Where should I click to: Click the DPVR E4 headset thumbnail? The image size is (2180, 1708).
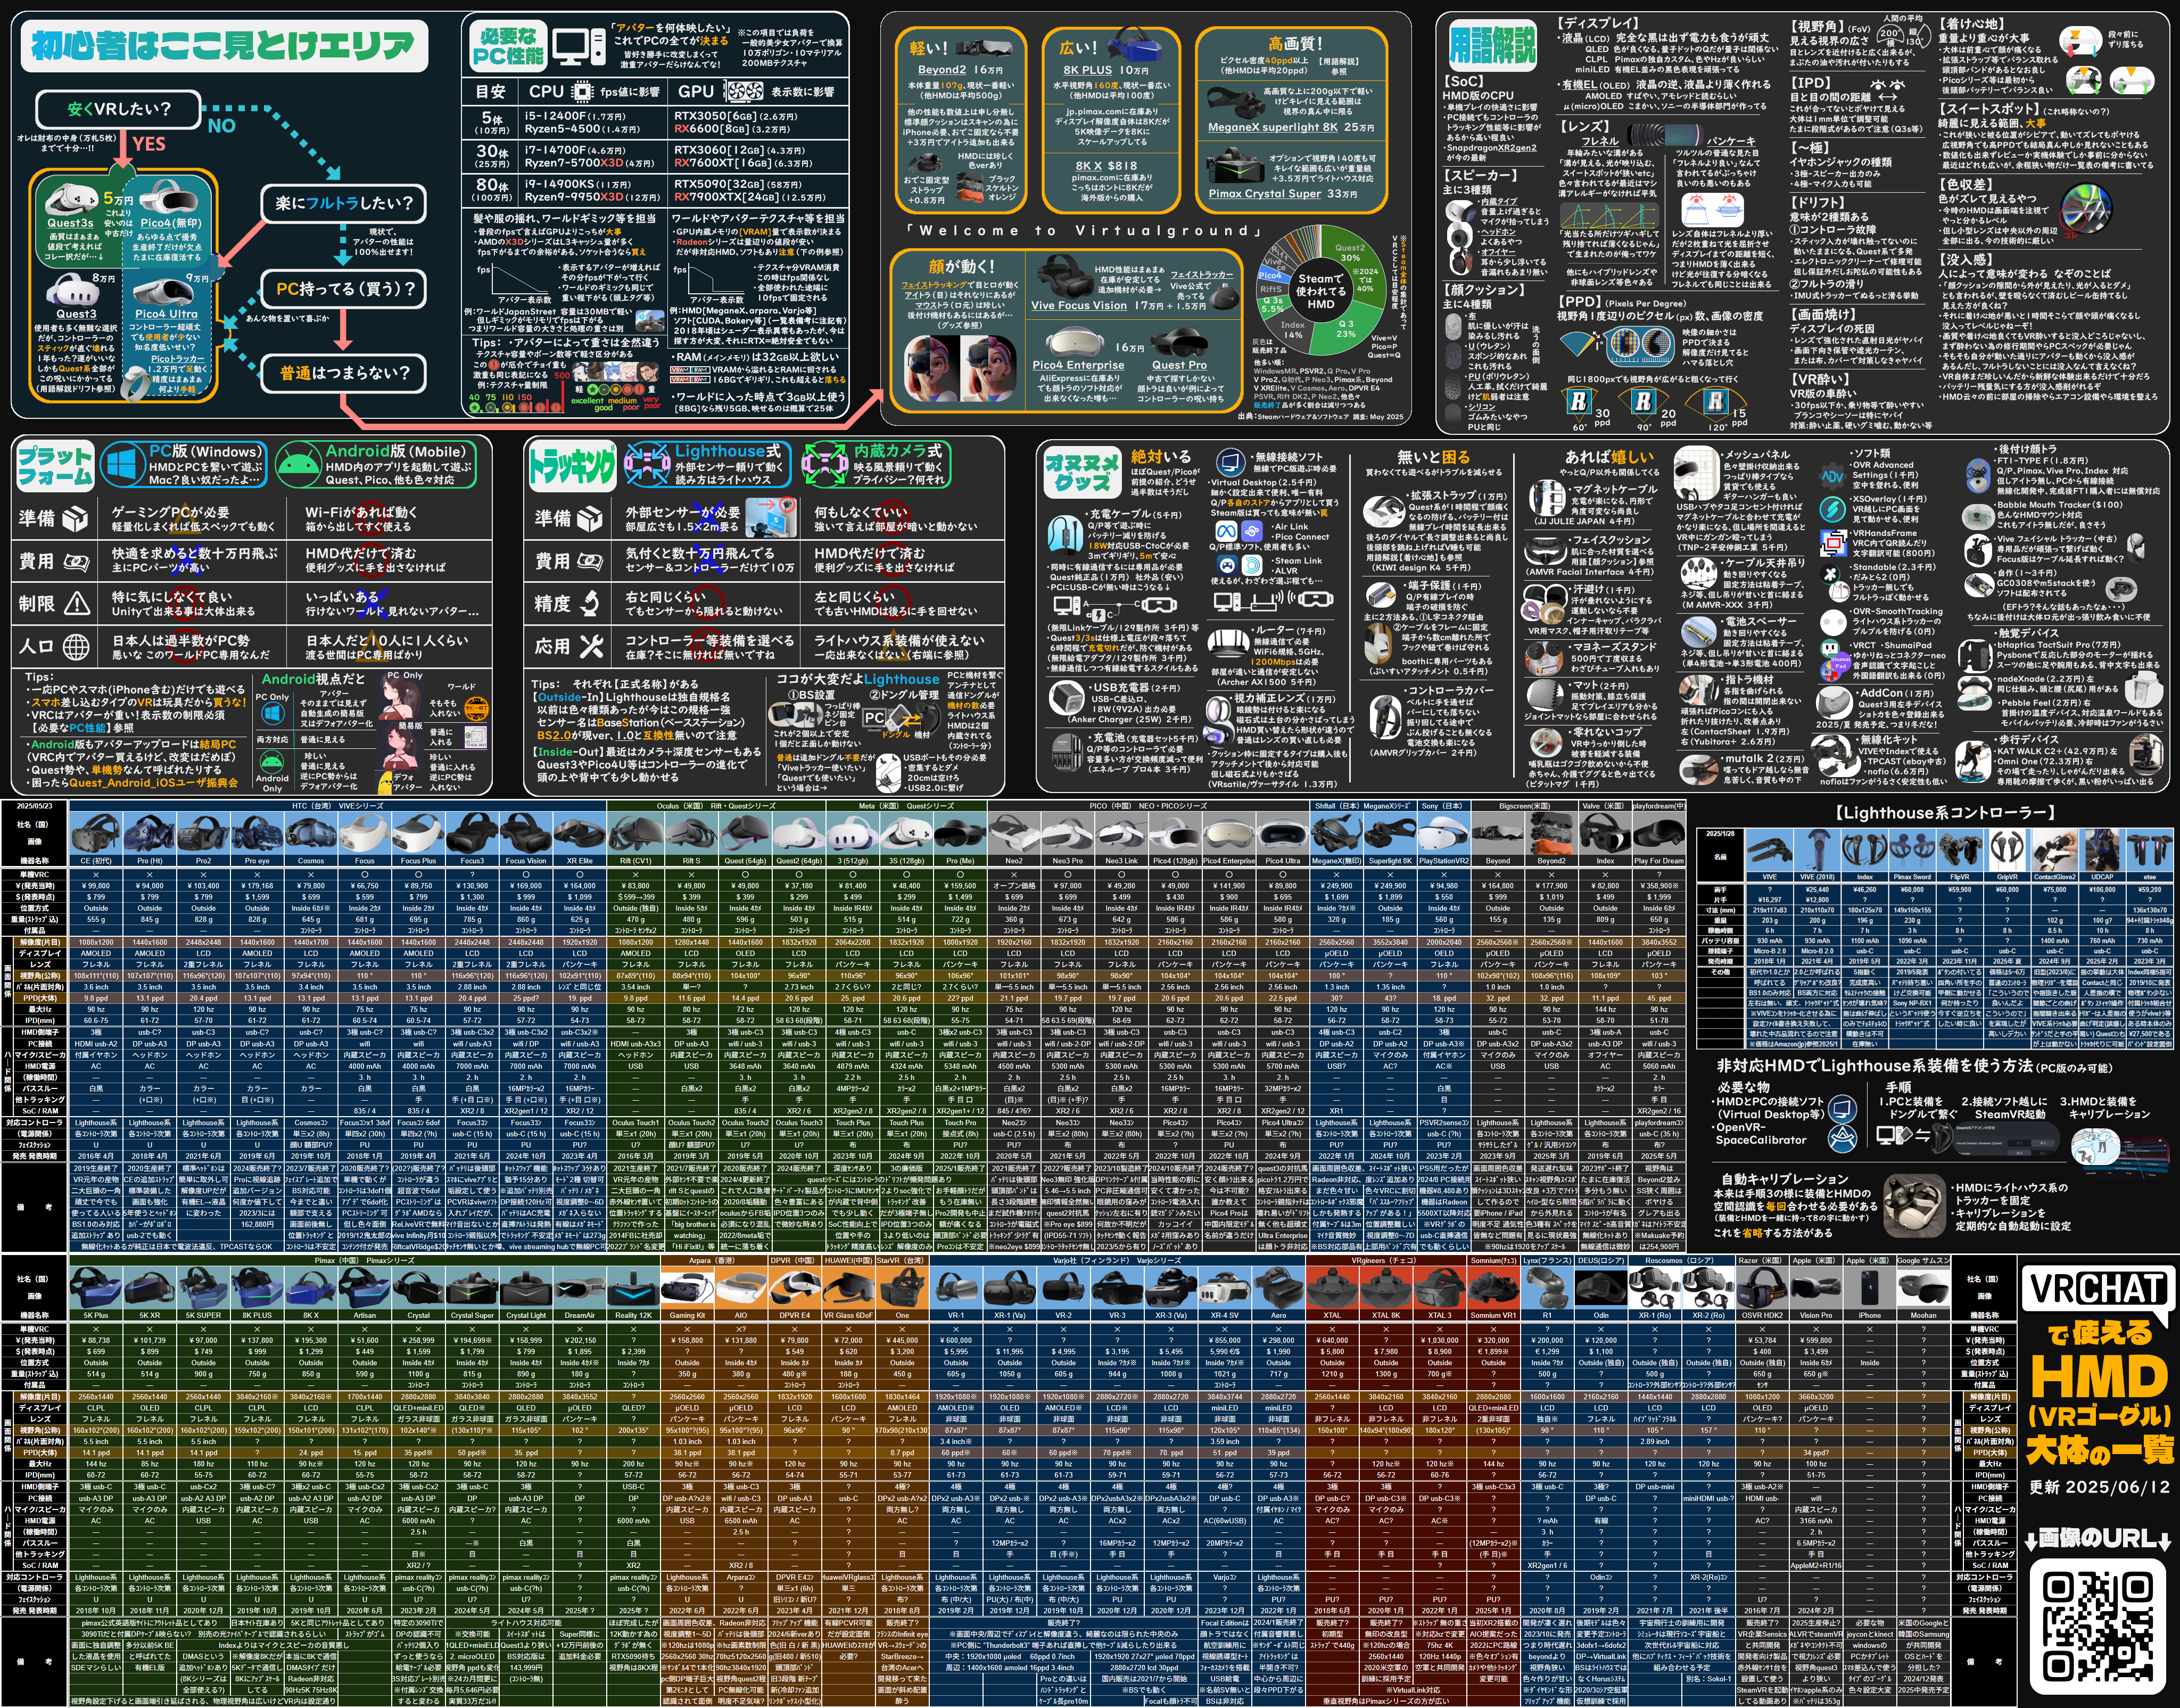coord(794,1287)
